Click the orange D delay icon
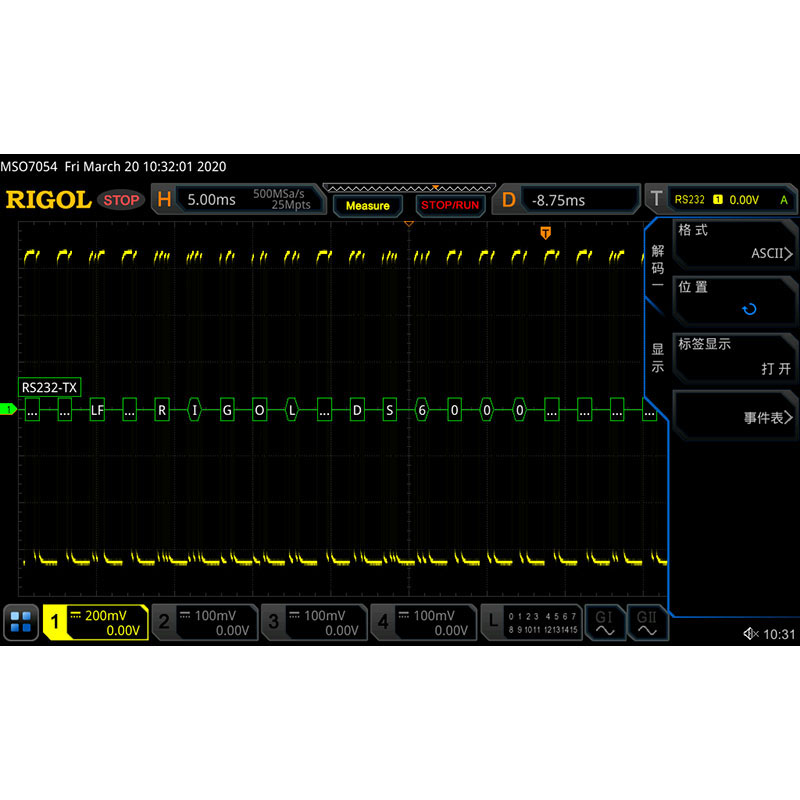The height and width of the screenshot is (800, 800). pyautogui.click(x=508, y=199)
